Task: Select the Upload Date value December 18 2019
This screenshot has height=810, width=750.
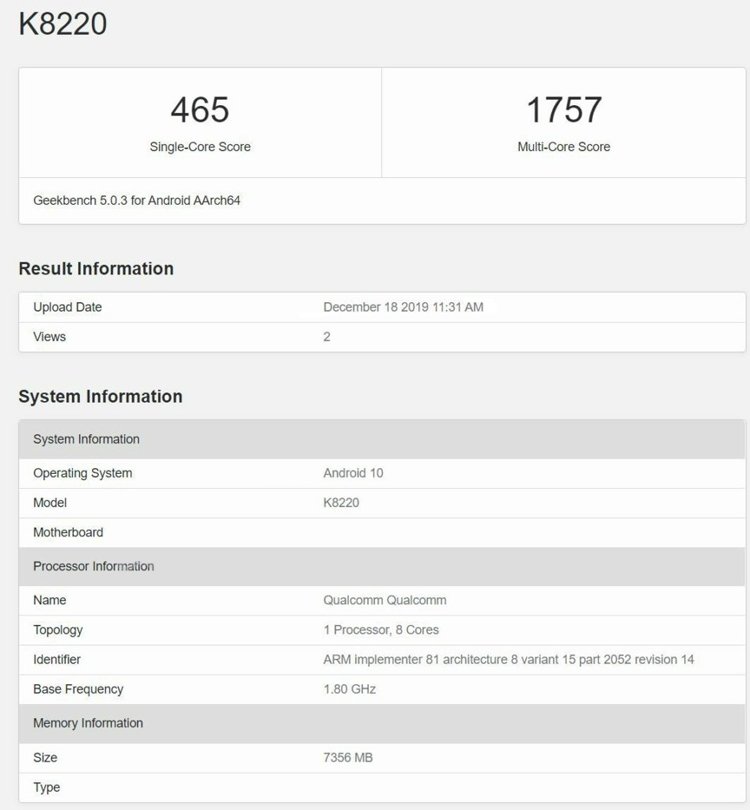Action: click(x=403, y=307)
